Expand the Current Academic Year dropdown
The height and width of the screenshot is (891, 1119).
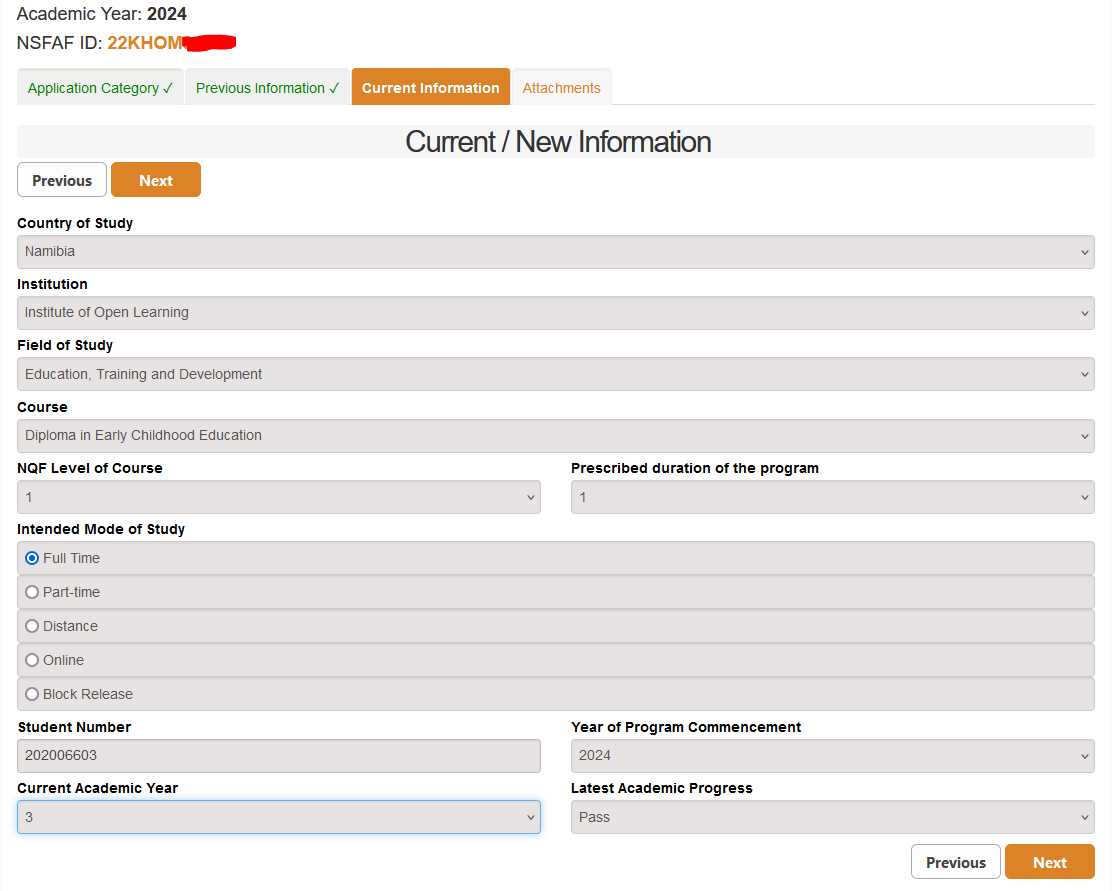278,818
